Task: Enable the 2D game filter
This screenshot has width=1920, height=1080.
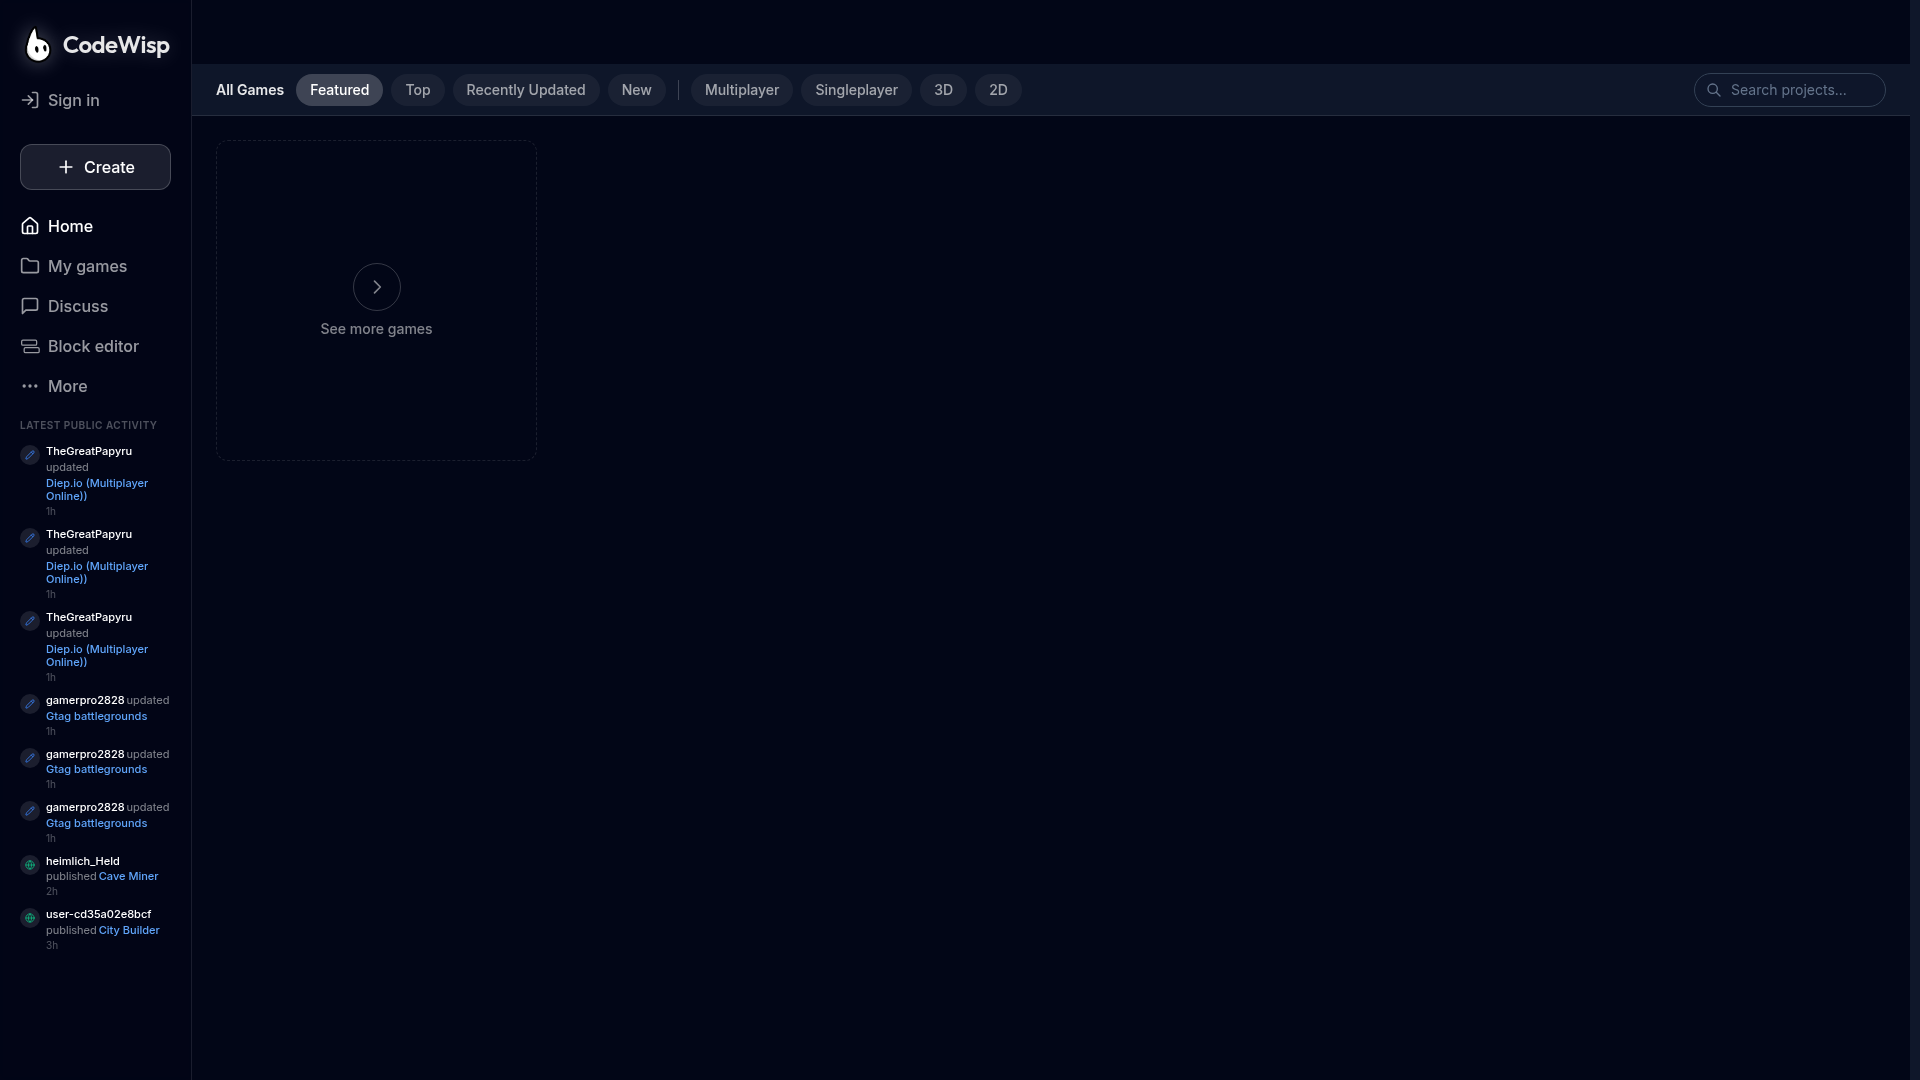Action: pyautogui.click(x=998, y=90)
